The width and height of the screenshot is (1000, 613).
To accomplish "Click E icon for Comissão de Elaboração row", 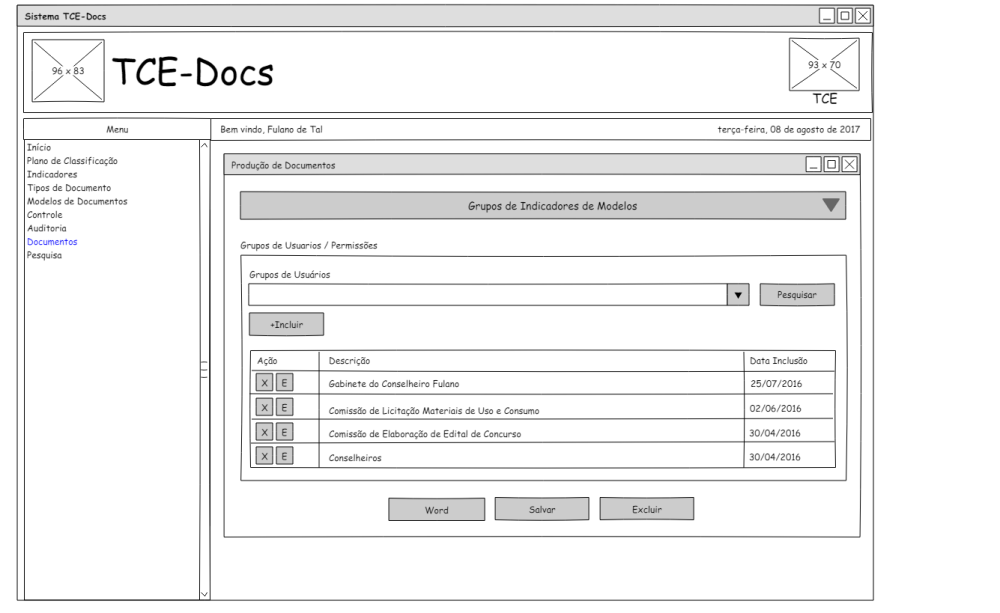I will click(x=284, y=432).
